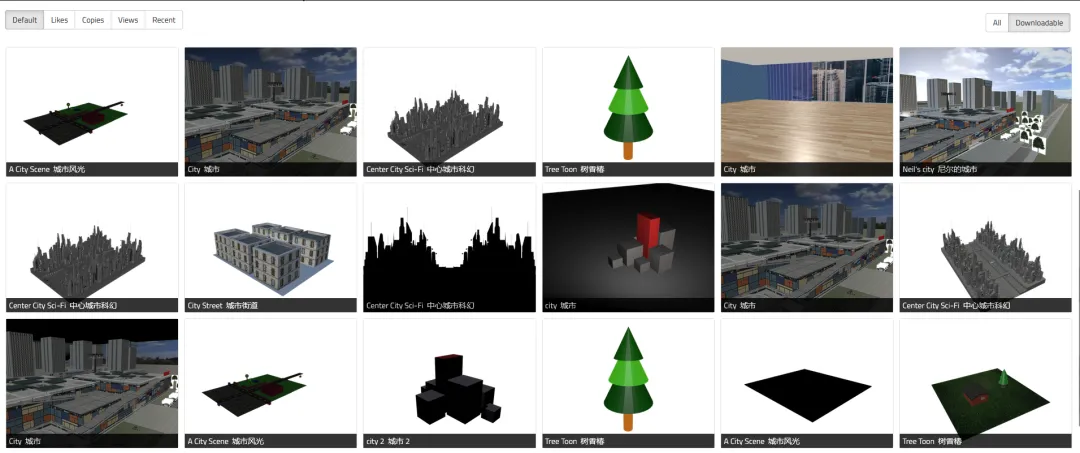
Task: Open the City Street building model
Action: [x=270, y=241]
